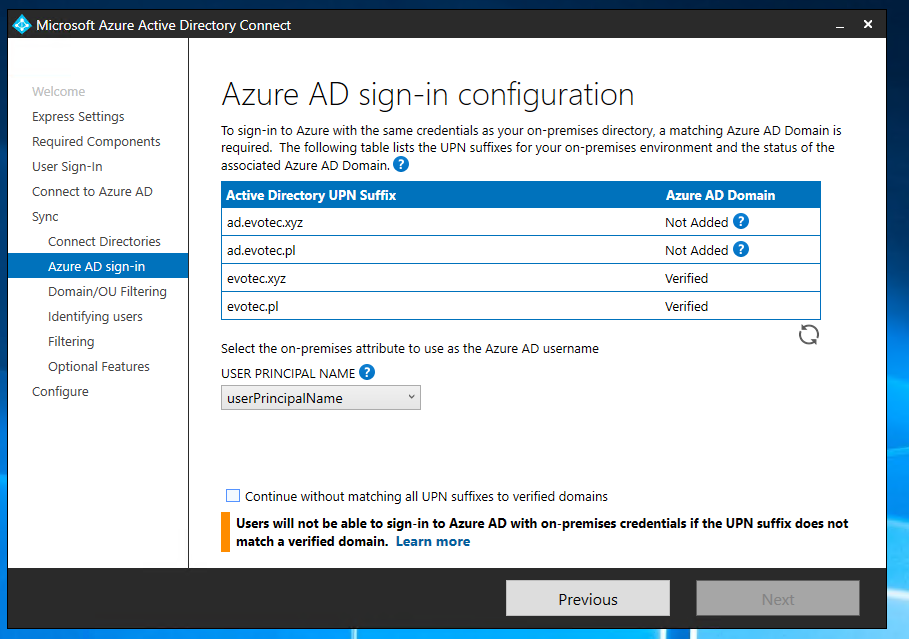This screenshot has width=909, height=639.
Task: Open the Filtering step in sidebar
Action: tap(70, 341)
